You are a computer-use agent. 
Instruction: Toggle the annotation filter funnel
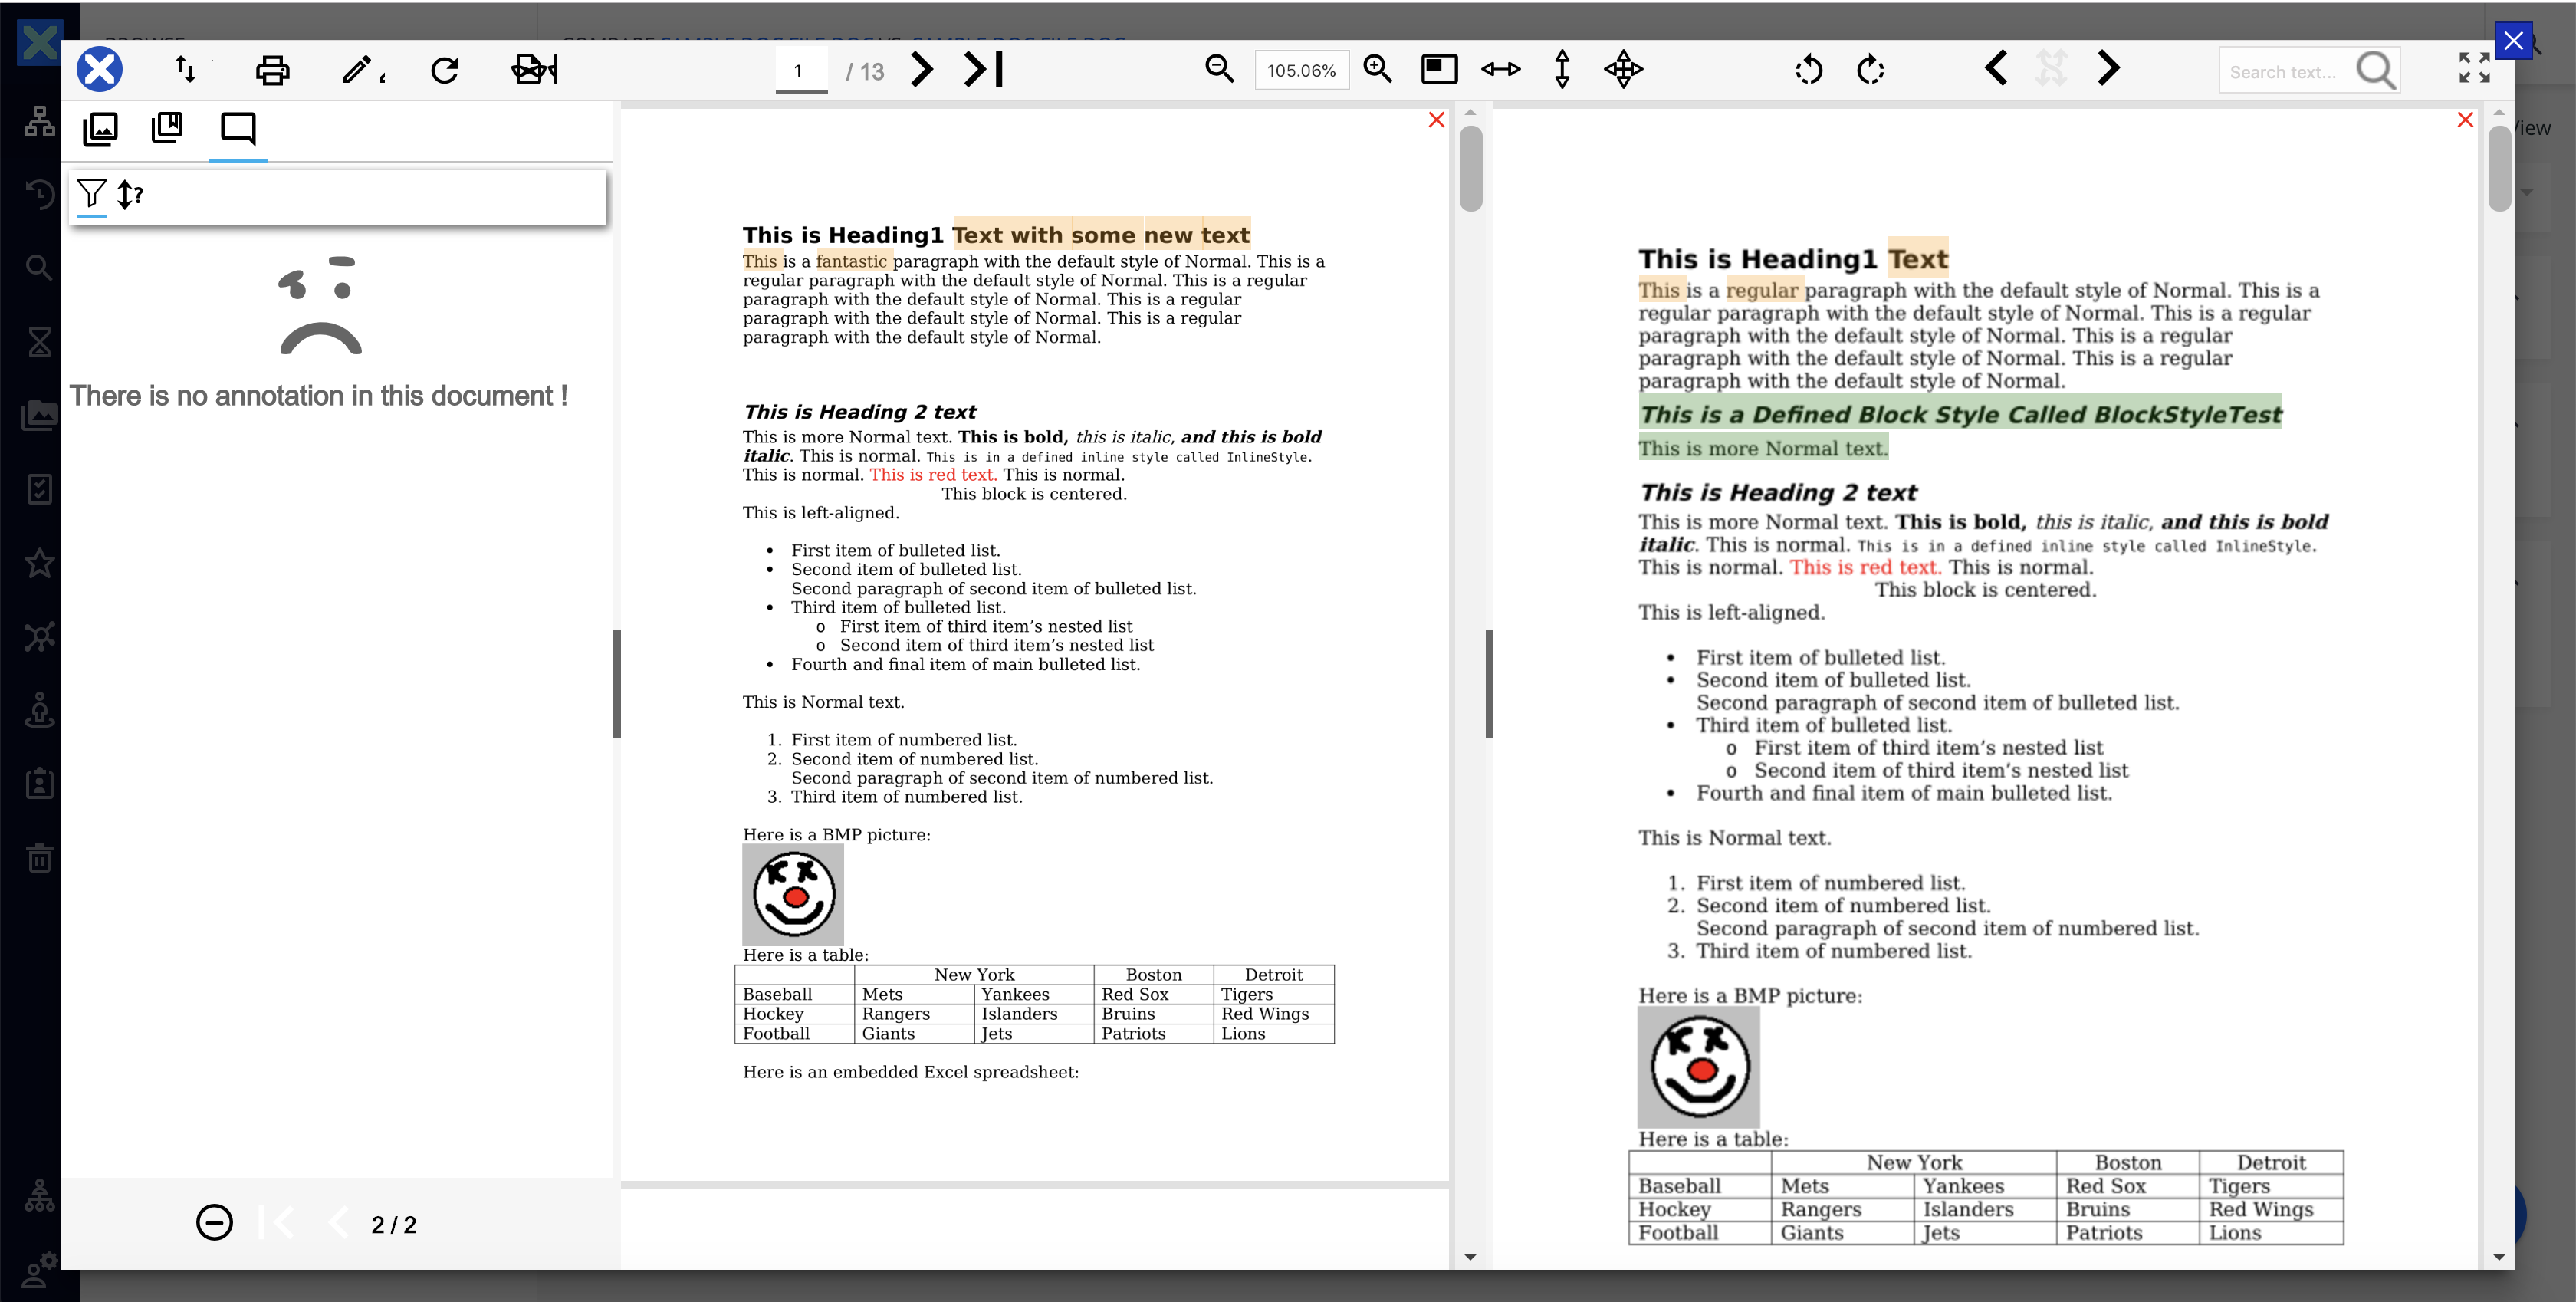(91, 193)
